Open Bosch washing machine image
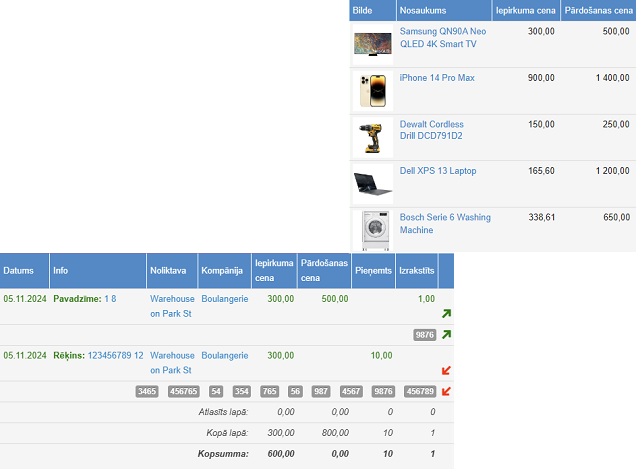636x469 pixels. (373, 230)
